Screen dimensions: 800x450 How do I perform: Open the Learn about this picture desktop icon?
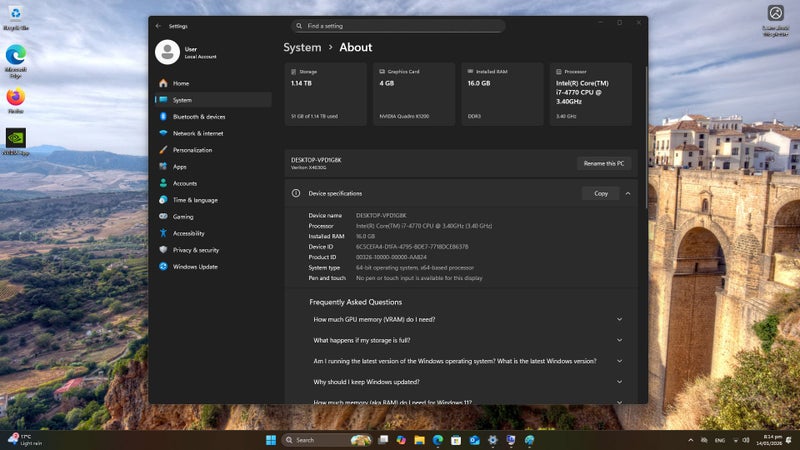point(776,20)
